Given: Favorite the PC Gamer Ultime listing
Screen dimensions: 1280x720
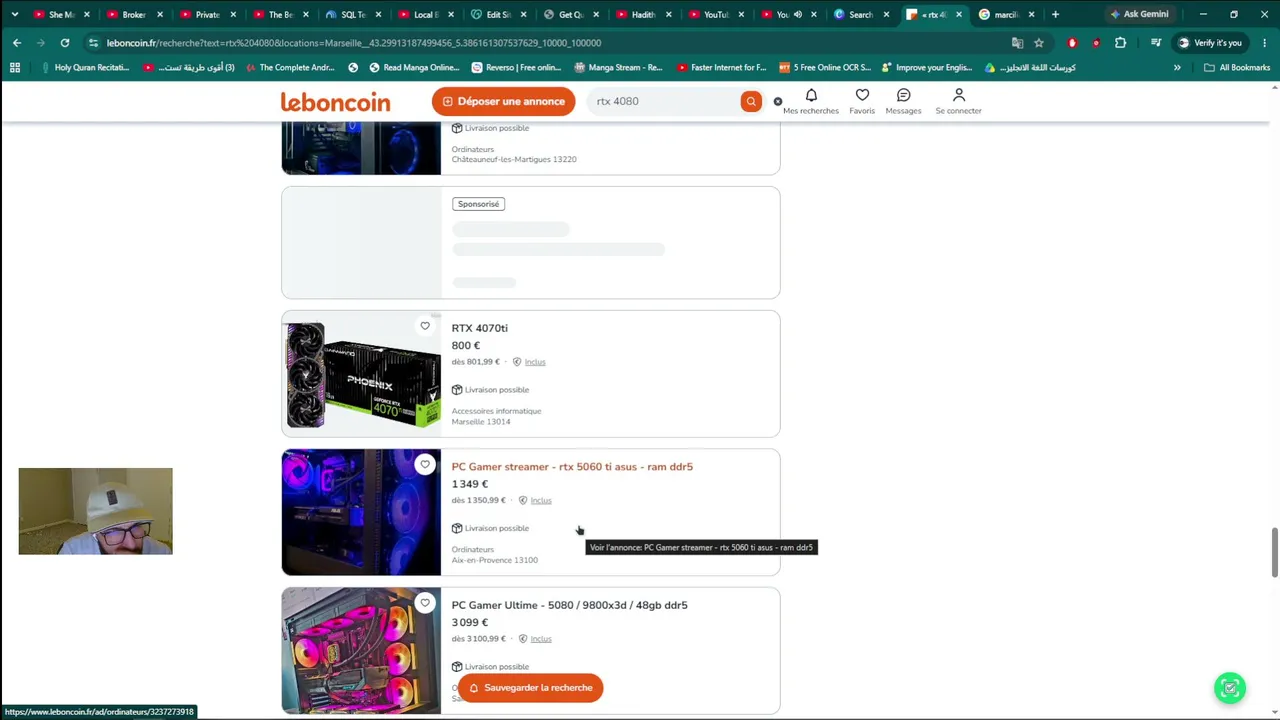Looking at the screenshot, I should click(x=425, y=603).
